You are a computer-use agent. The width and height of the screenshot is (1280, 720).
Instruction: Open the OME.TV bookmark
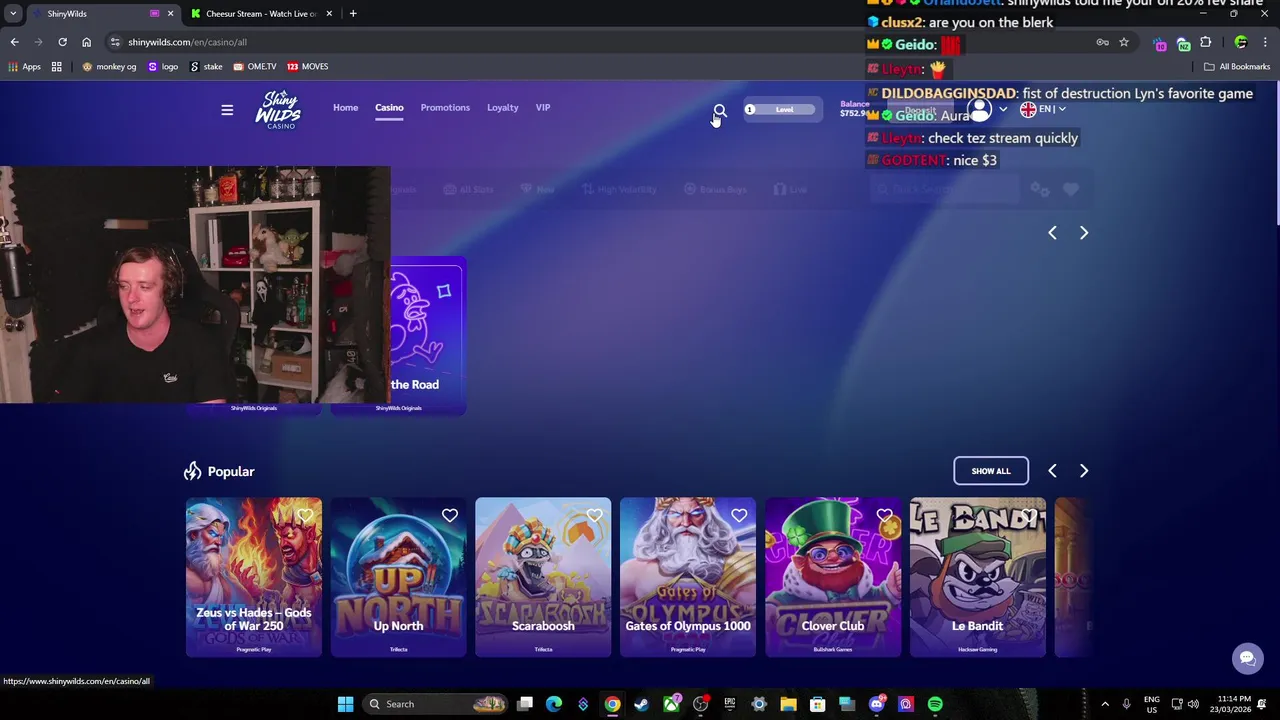255,67
